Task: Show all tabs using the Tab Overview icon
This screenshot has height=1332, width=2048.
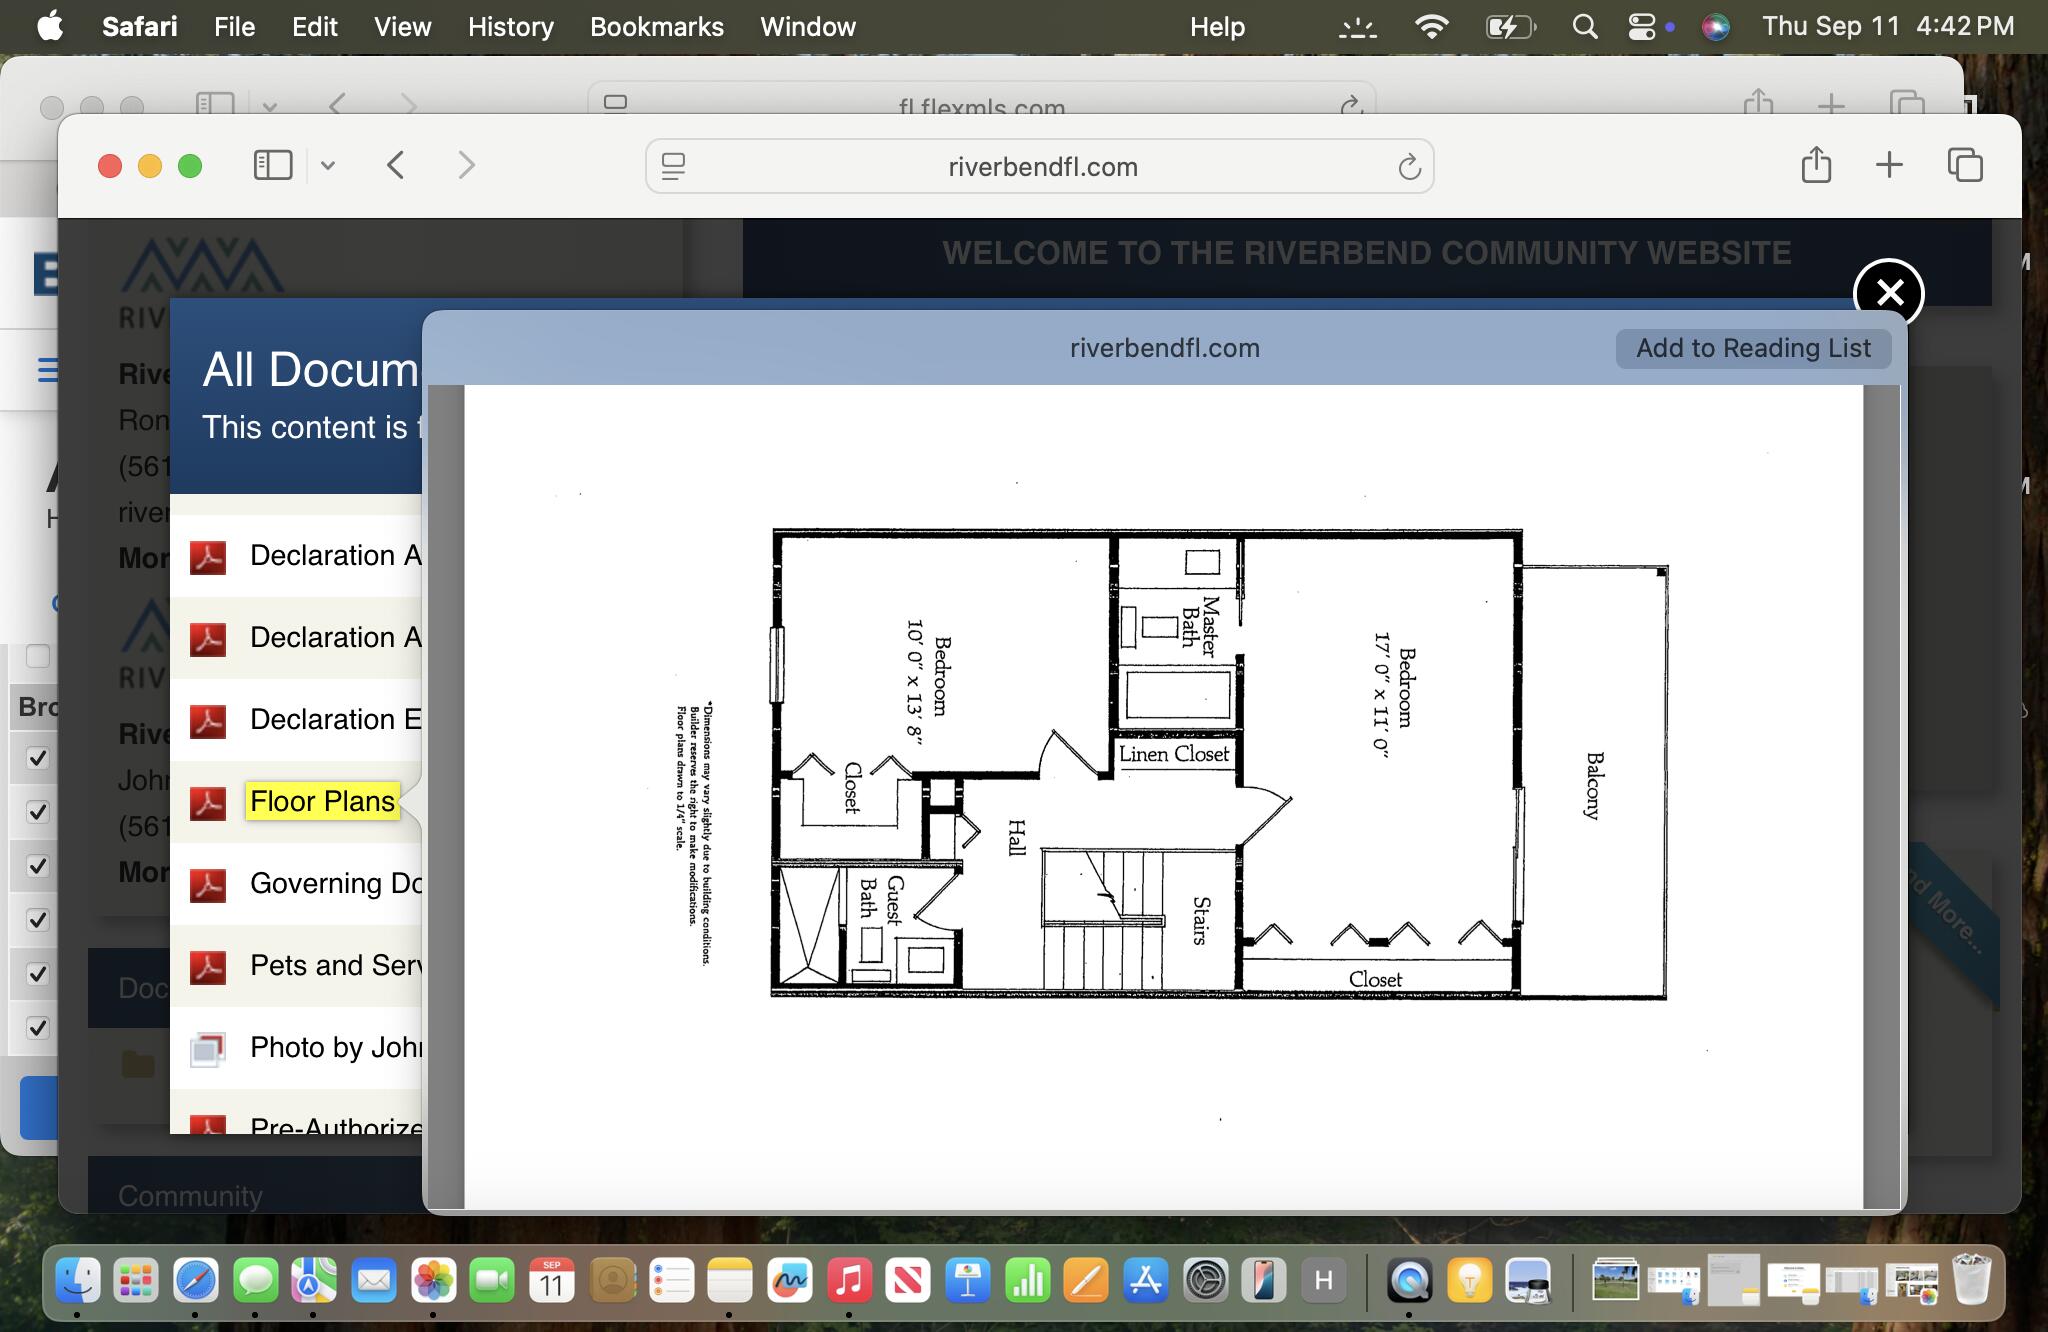Action: coord(1963,166)
